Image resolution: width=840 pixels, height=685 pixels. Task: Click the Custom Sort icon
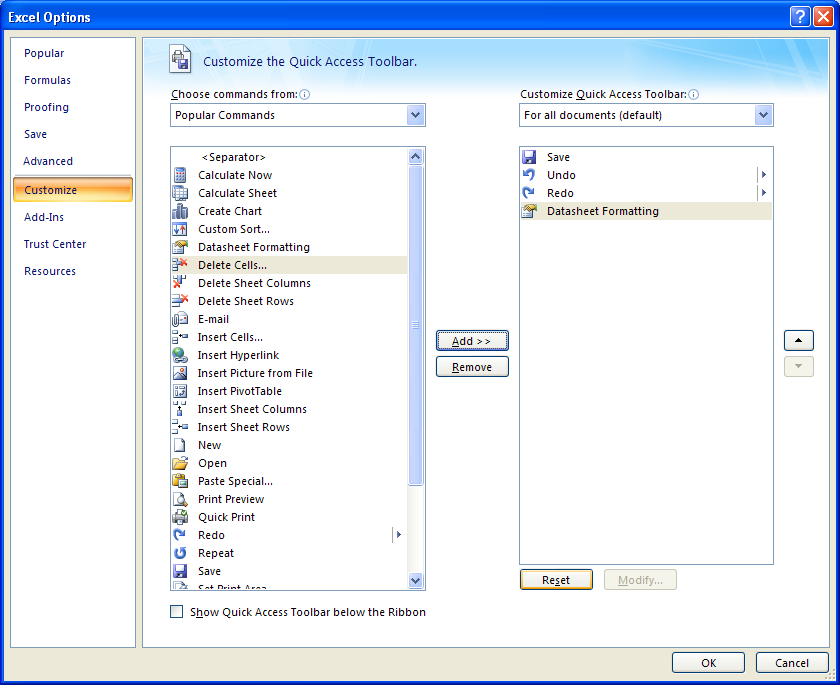pyautogui.click(x=180, y=229)
